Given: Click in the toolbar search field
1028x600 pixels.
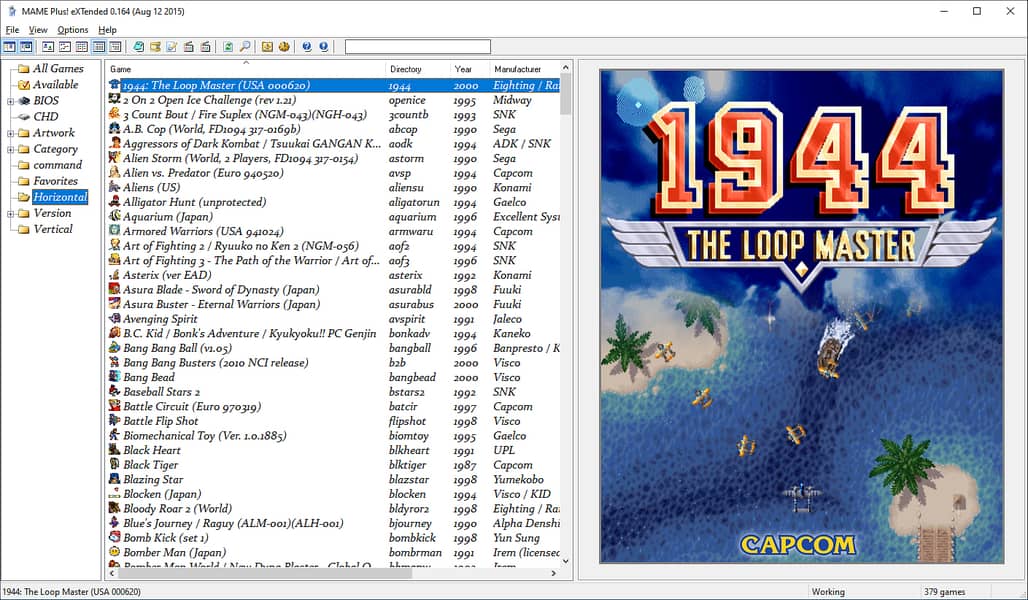Looking at the screenshot, I should 418,47.
